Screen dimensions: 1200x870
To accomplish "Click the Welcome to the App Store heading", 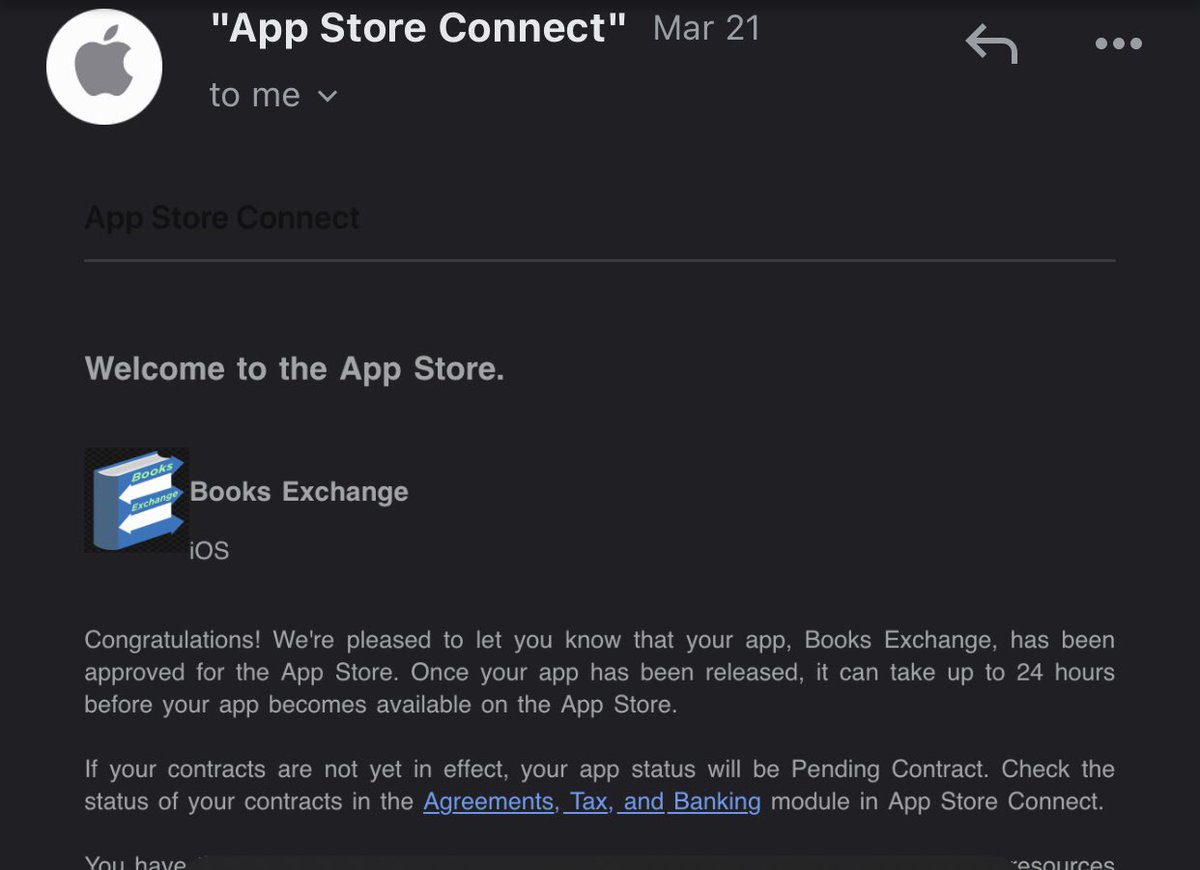I will click(296, 368).
